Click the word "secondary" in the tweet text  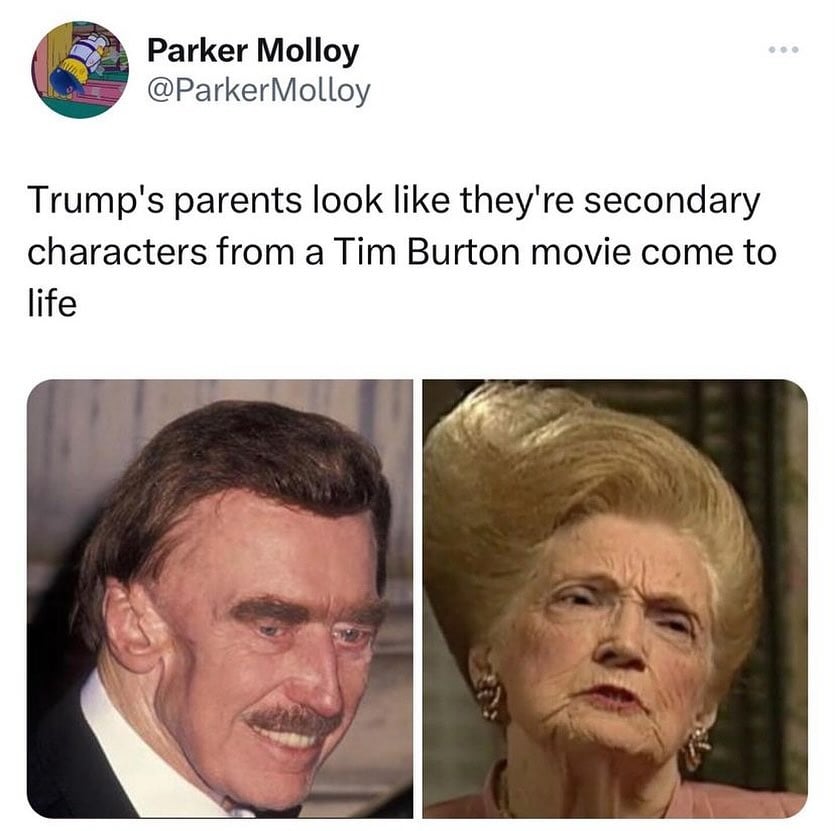click(x=672, y=202)
